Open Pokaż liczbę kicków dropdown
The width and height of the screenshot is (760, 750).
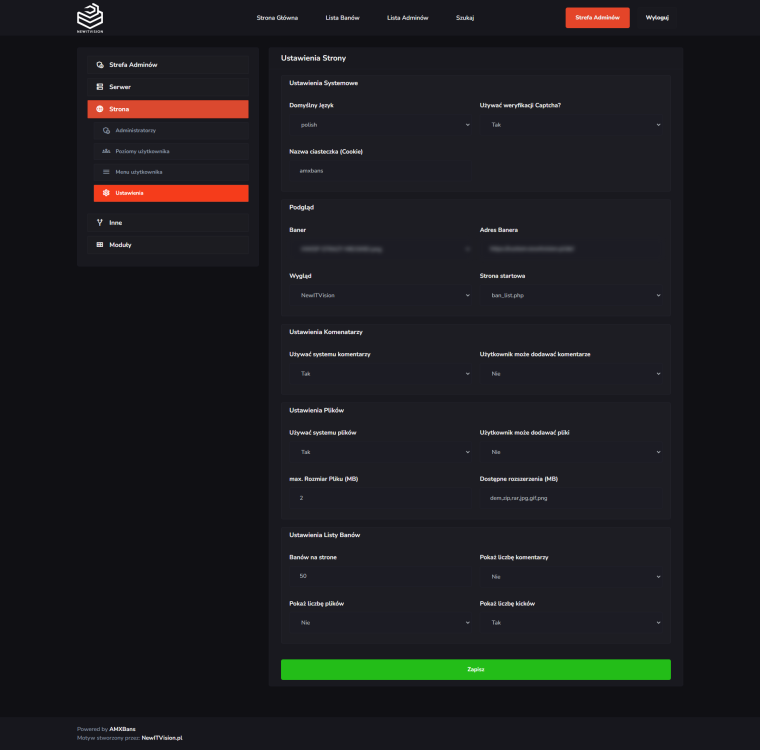[571, 623]
